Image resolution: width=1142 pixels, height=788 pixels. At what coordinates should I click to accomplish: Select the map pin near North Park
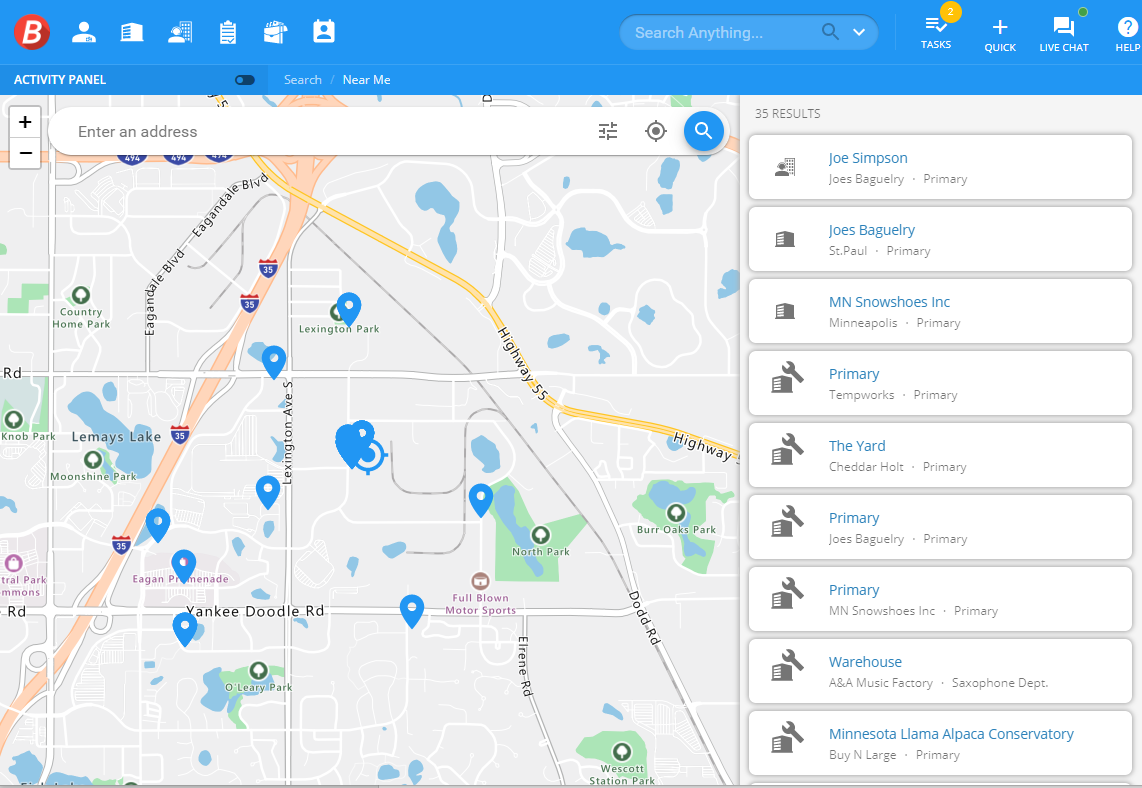(481, 500)
